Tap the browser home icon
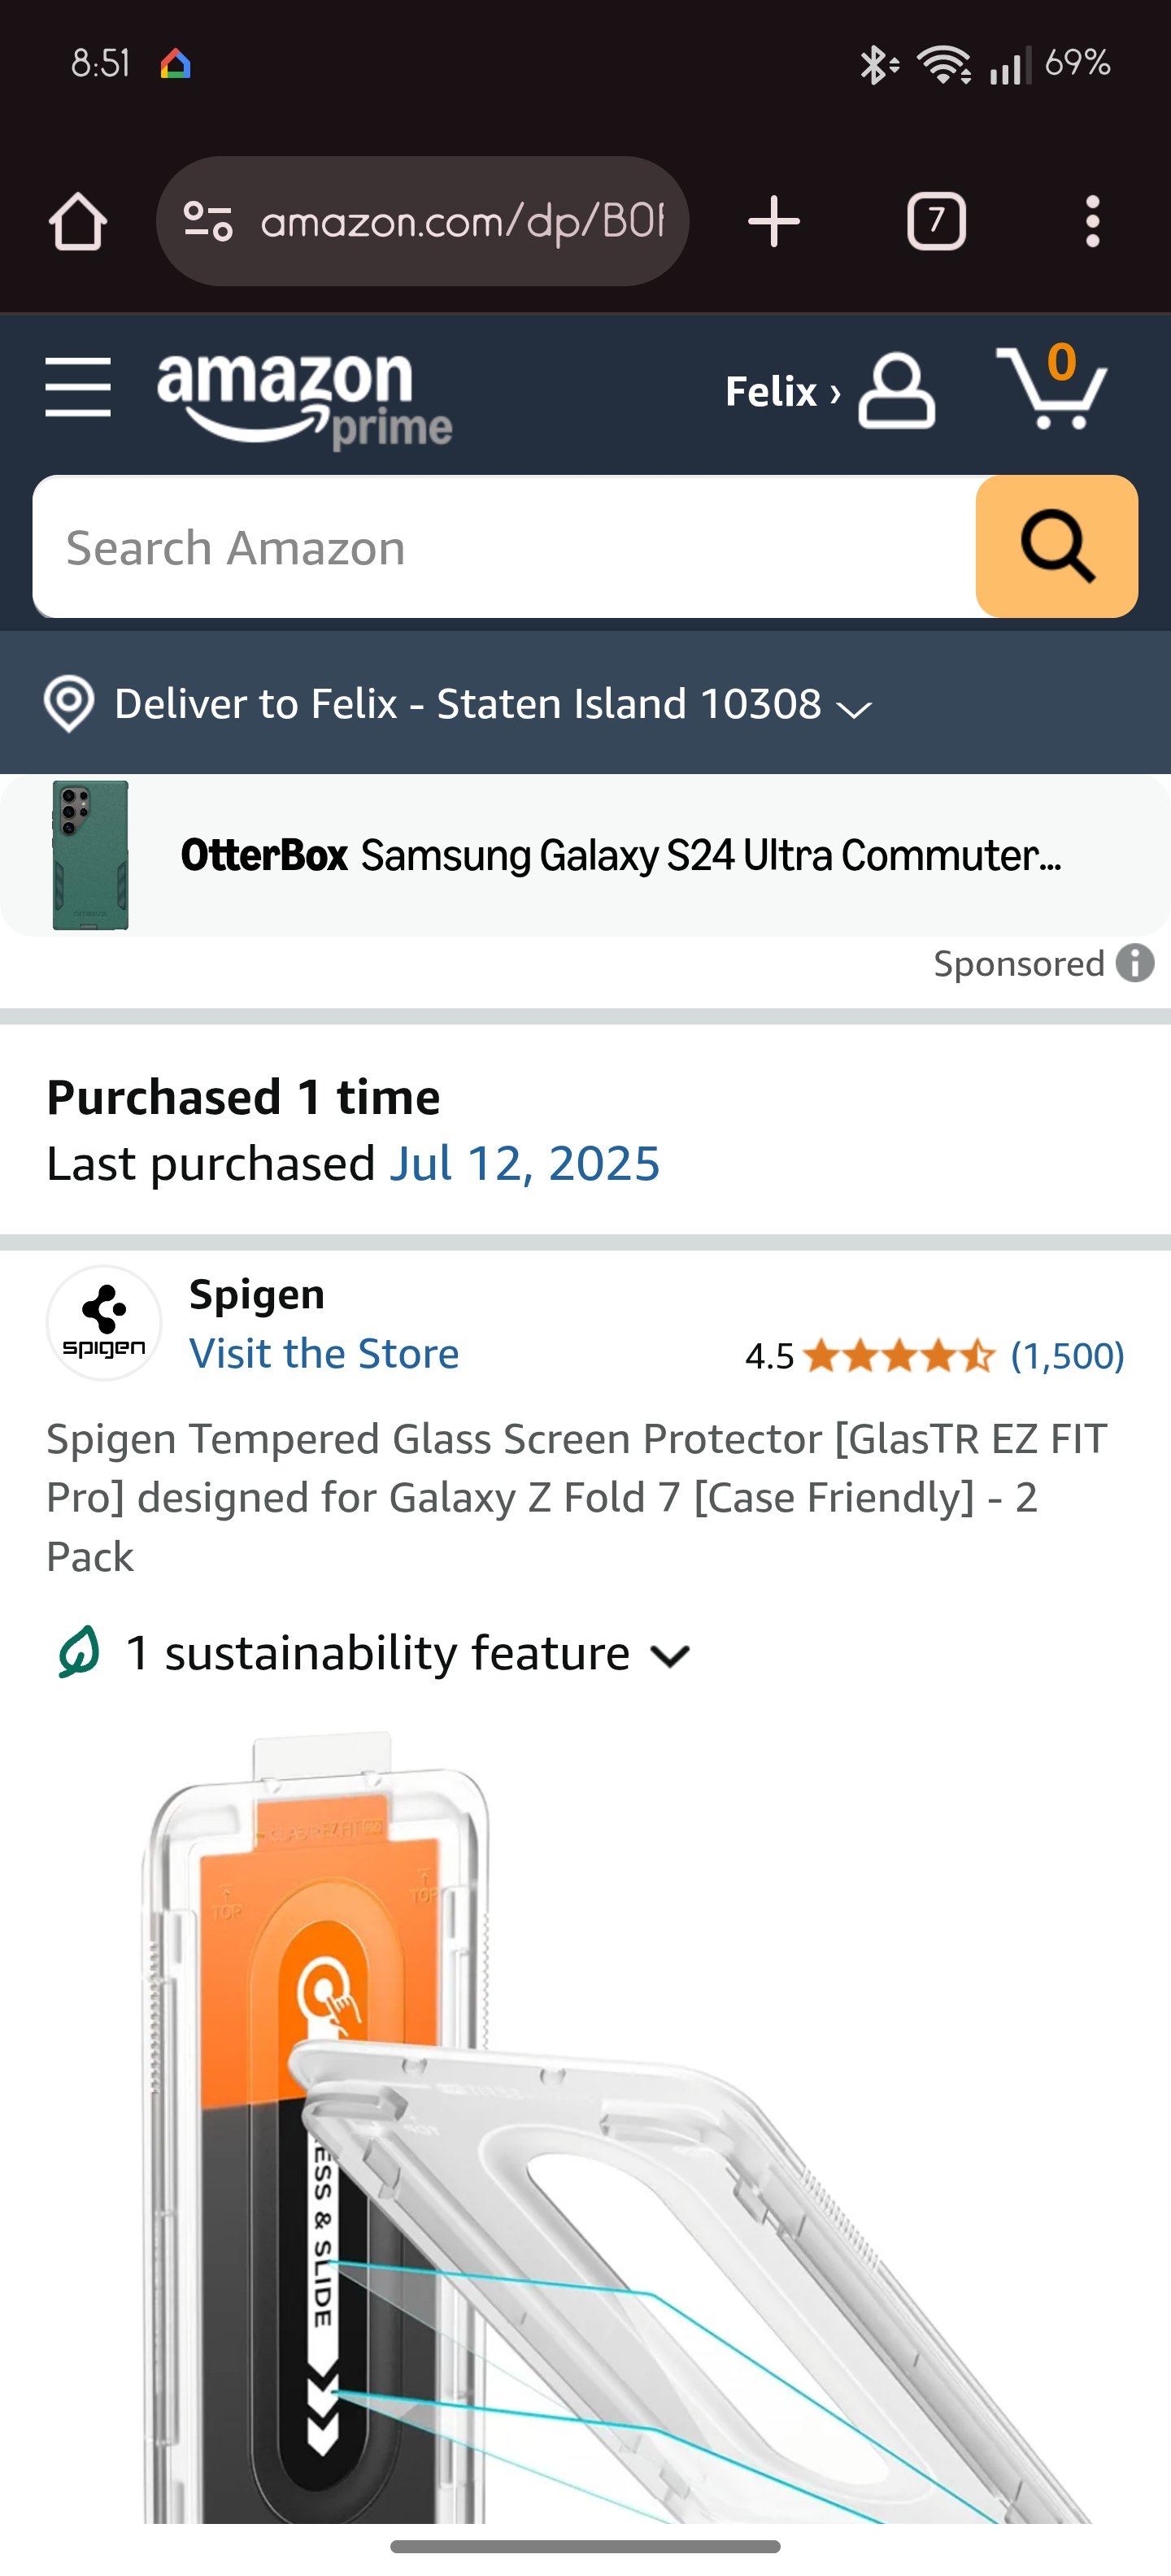 (78, 221)
